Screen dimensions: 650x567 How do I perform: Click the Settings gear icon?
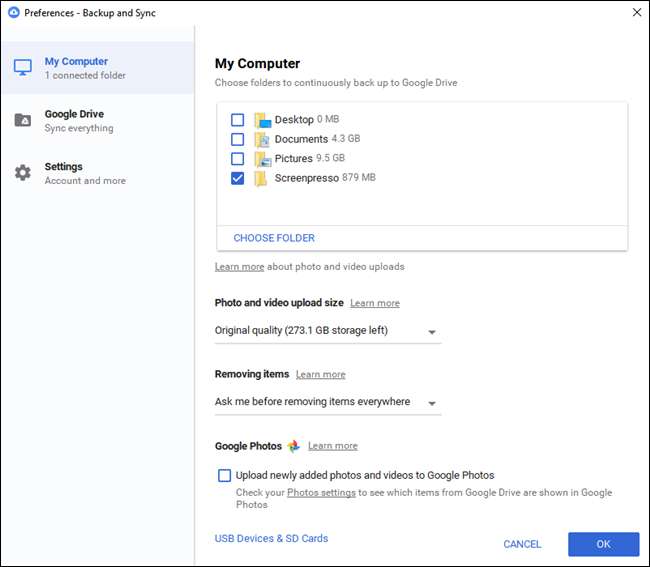[x=22, y=173]
